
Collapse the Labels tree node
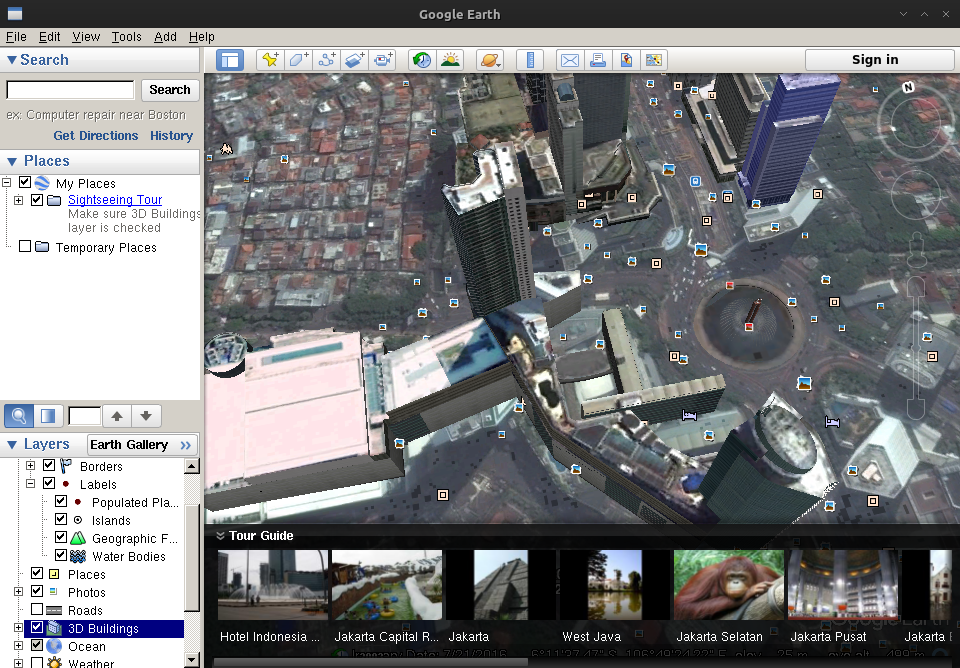point(30,484)
